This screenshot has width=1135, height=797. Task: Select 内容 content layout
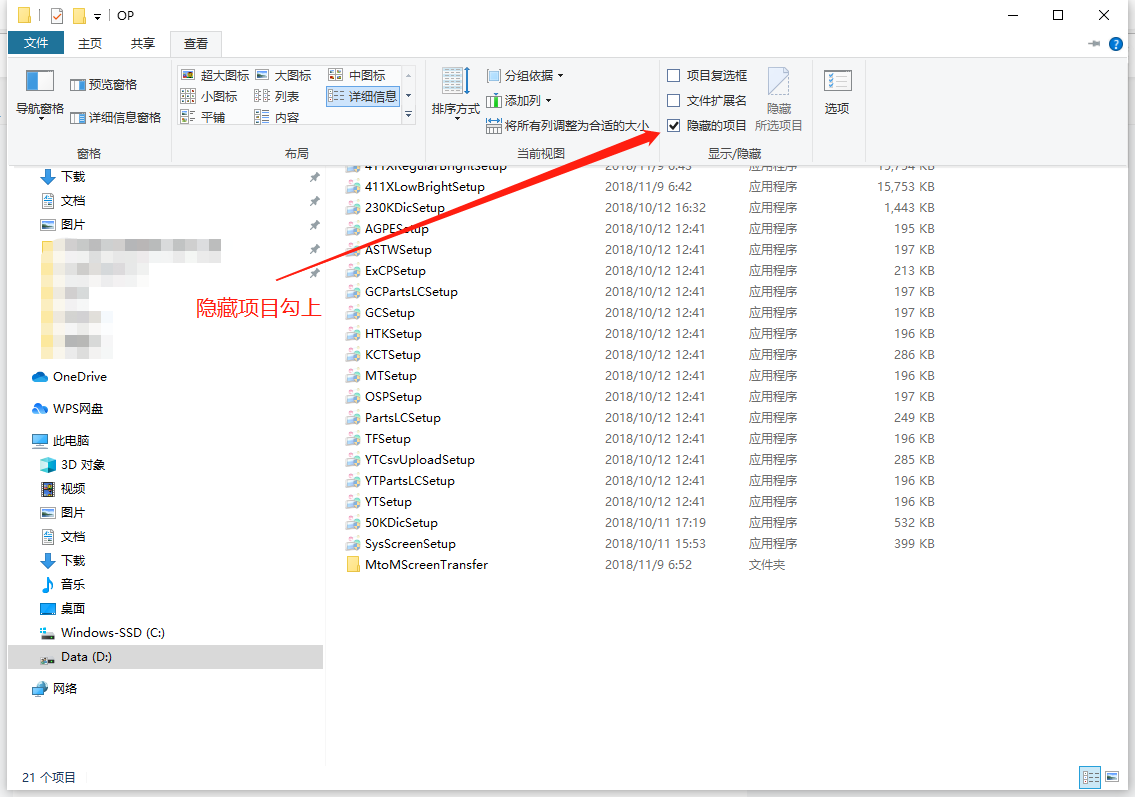click(x=277, y=117)
